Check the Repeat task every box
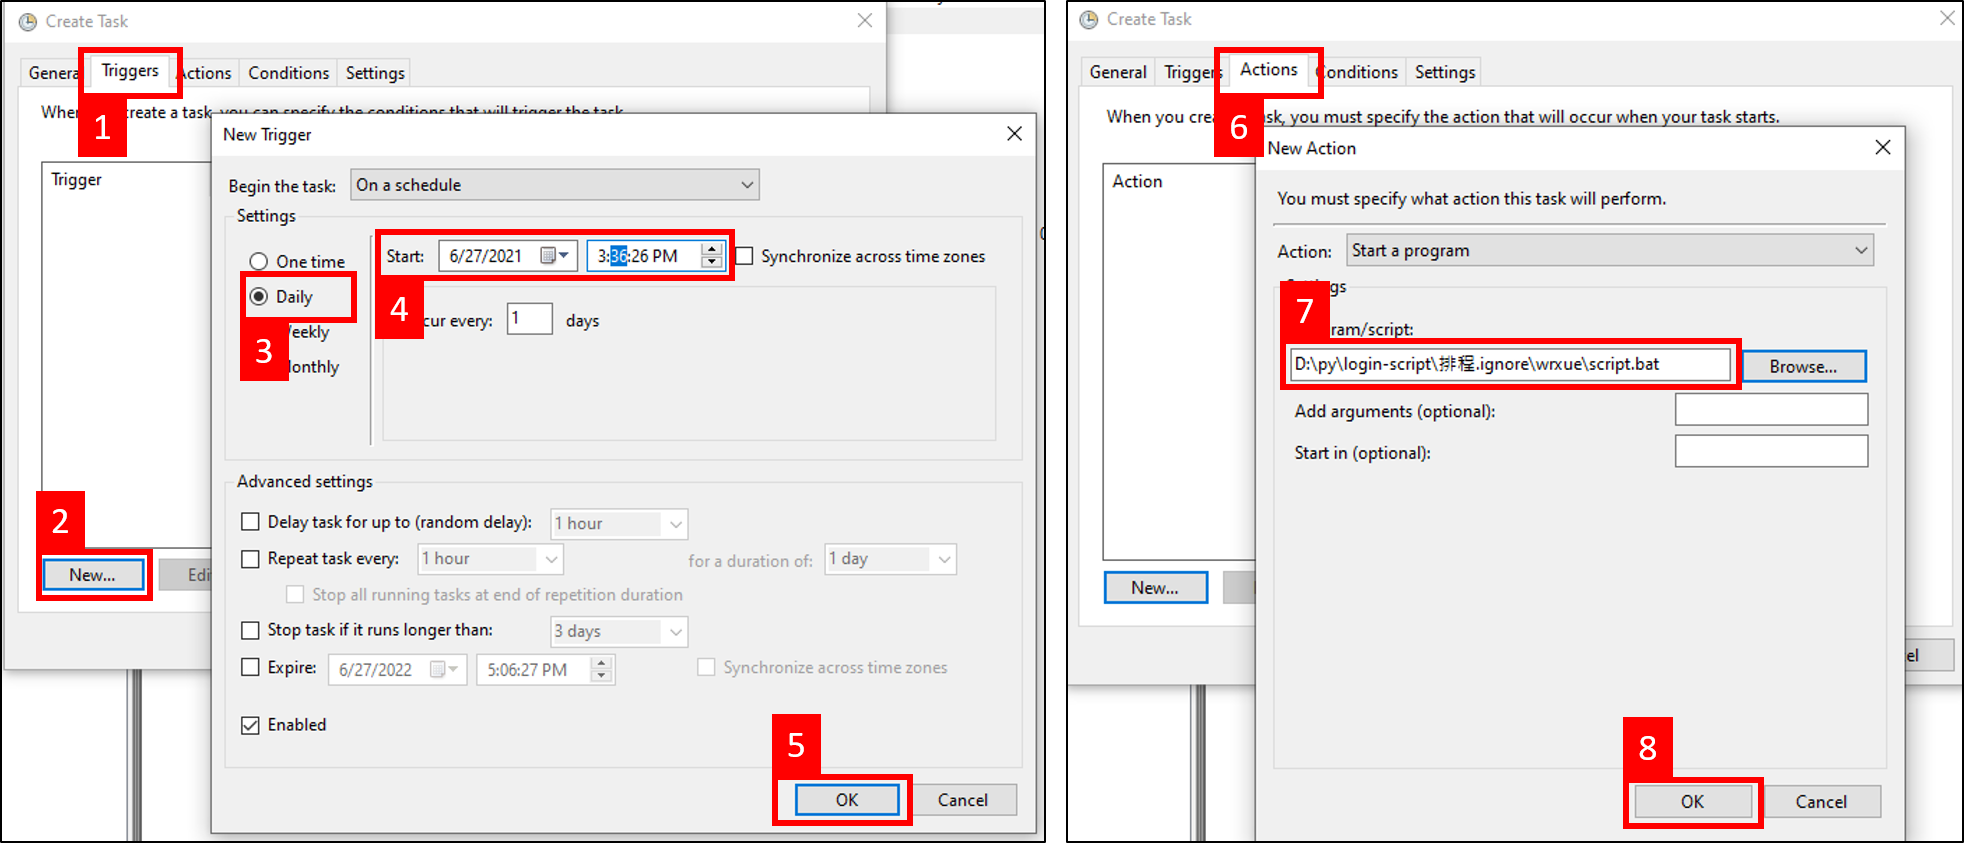The height and width of the screenshot is (843, 1964). (251, 559)
